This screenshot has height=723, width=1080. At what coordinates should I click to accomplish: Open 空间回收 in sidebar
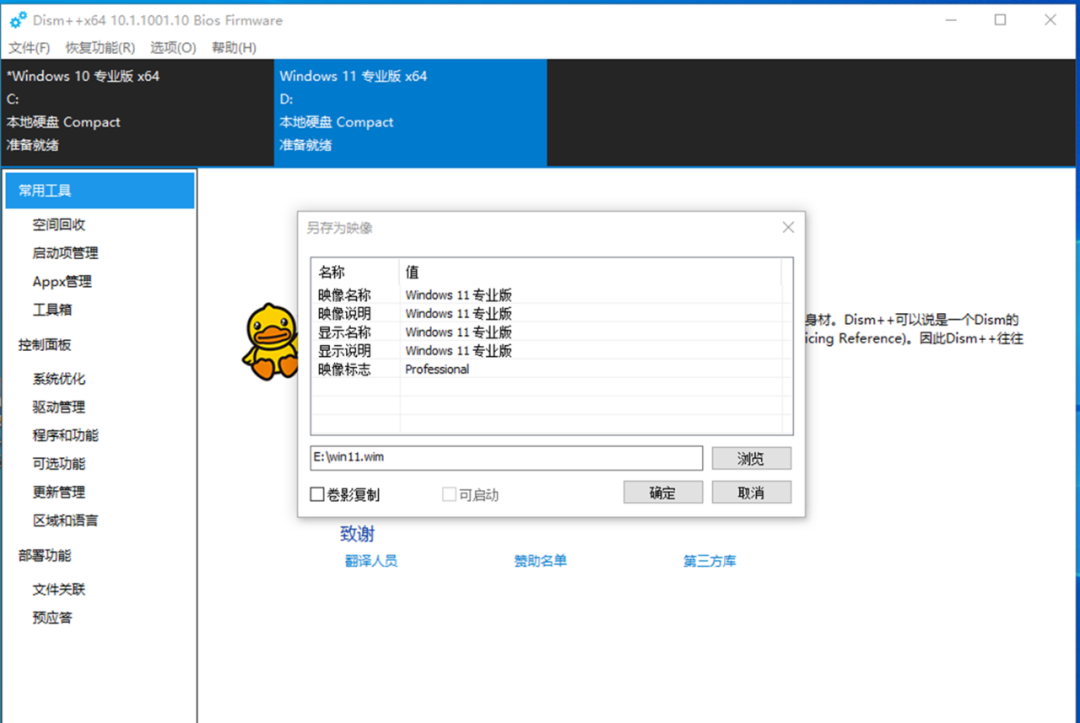coord(59,224)
